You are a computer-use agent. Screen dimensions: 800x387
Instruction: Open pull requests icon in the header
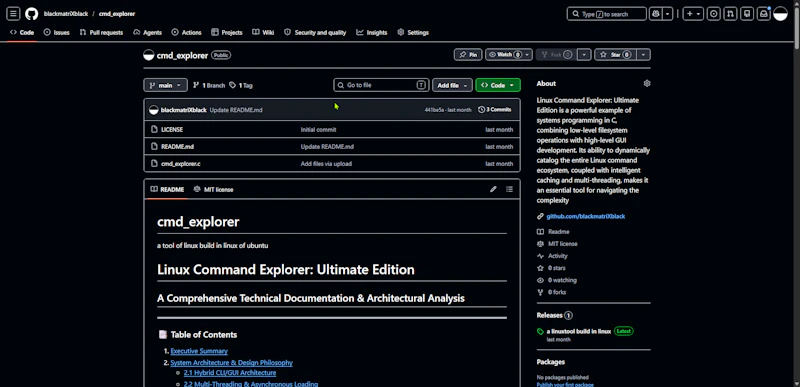point(731,14)
